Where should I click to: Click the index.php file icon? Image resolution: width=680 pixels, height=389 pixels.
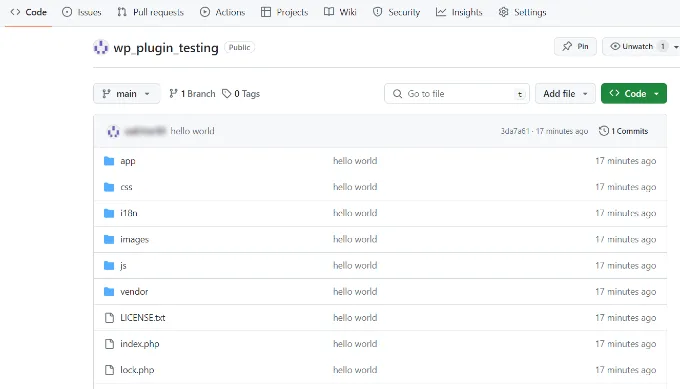click(109, 344)
